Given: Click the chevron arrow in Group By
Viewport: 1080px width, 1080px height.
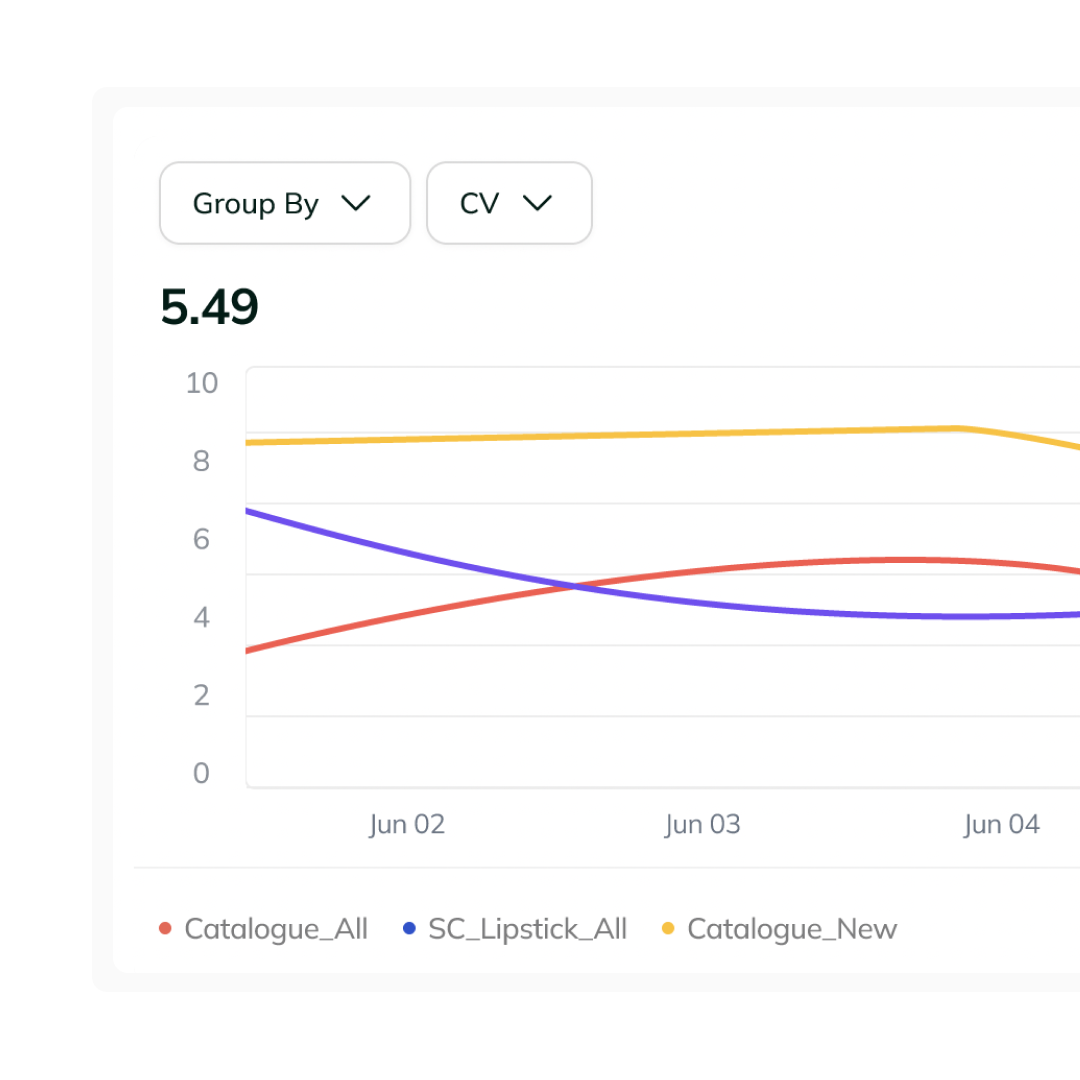Looking at the screenshot, I should [356, 203].
